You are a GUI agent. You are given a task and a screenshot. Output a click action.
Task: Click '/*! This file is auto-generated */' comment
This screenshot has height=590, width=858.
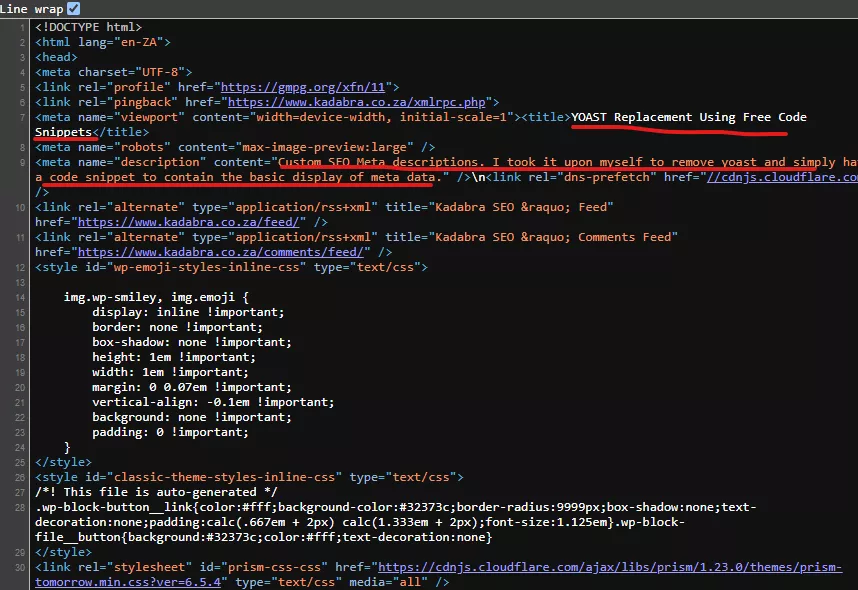click(x=156, y=492)
